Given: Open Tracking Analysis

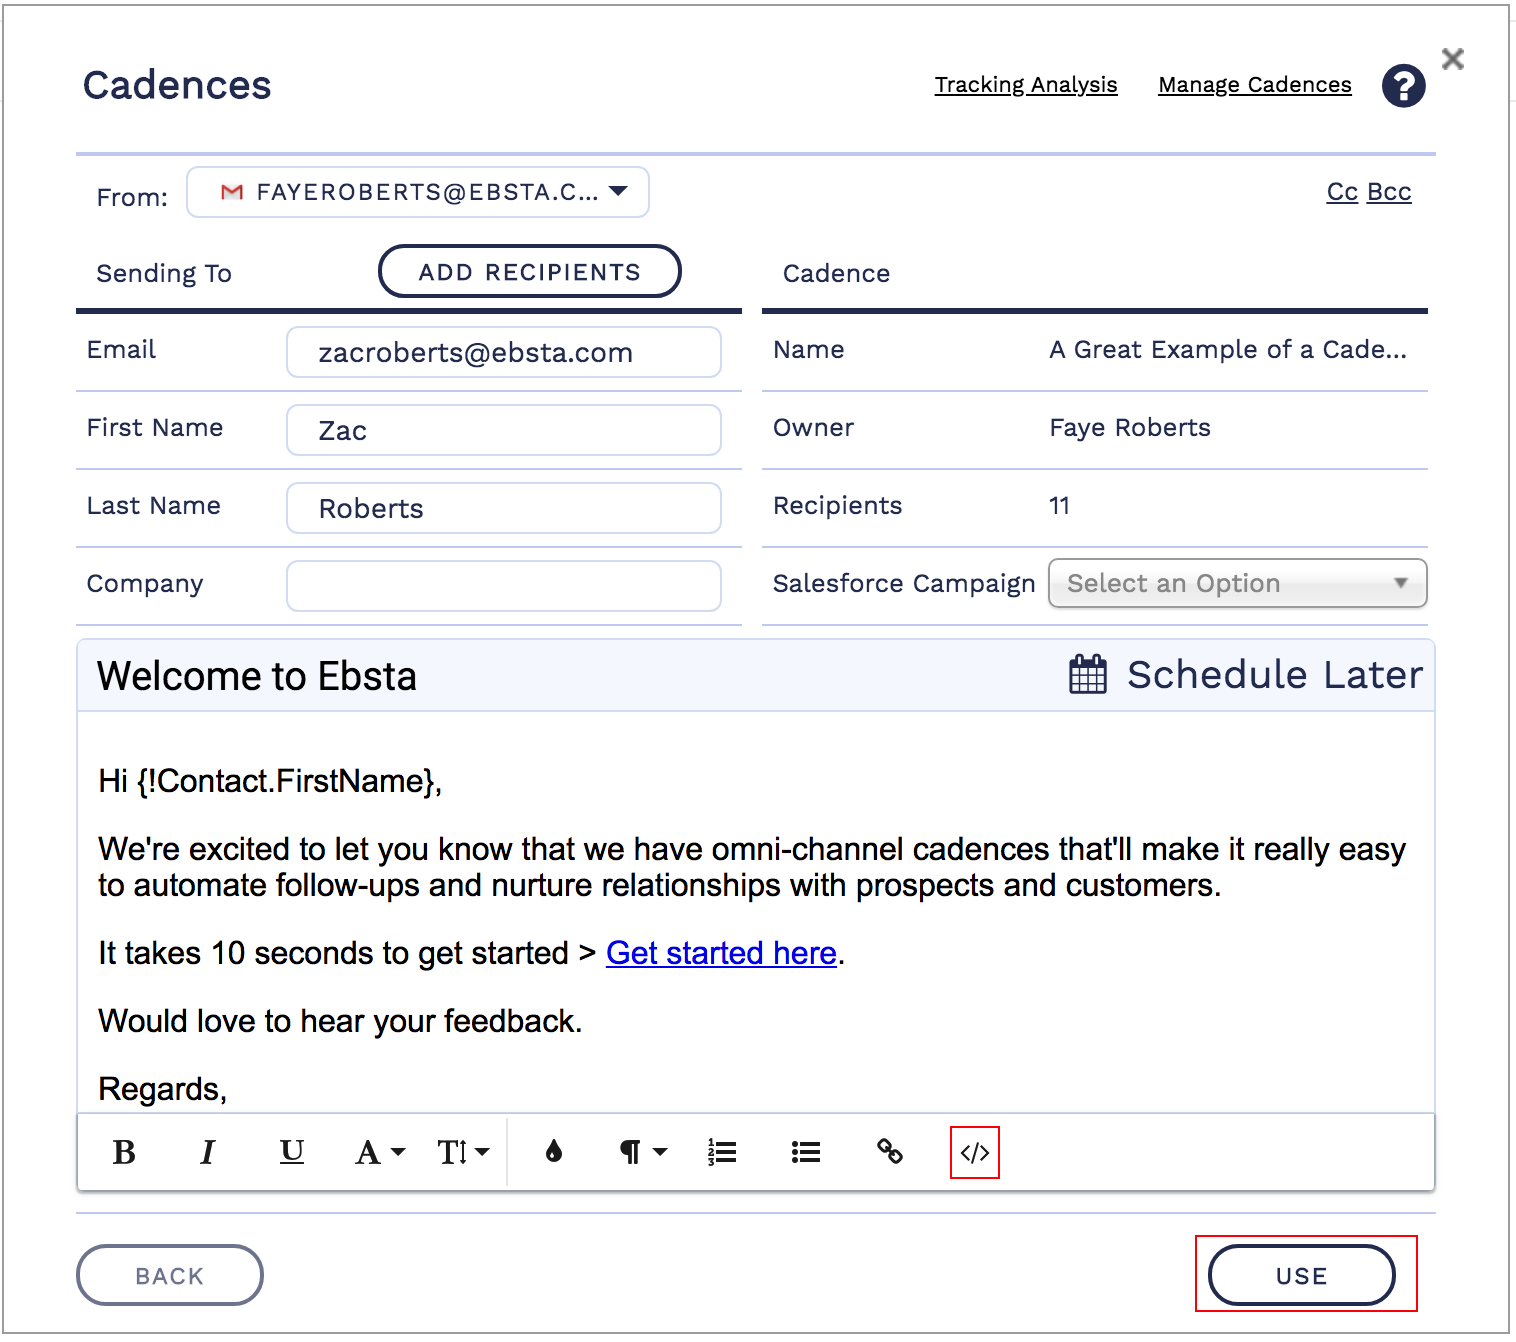Looking at the screenshot, I should (x=1025, y=85).
